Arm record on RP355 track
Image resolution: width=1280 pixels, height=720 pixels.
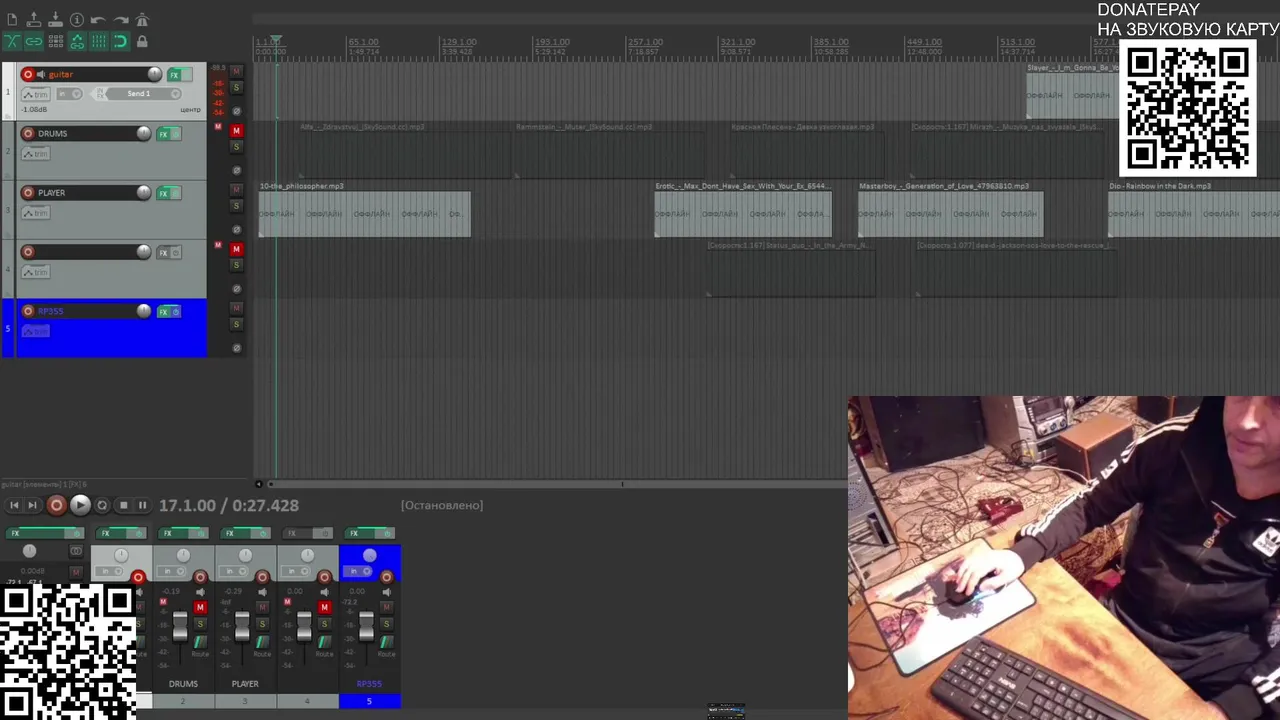tap(28, 310)
